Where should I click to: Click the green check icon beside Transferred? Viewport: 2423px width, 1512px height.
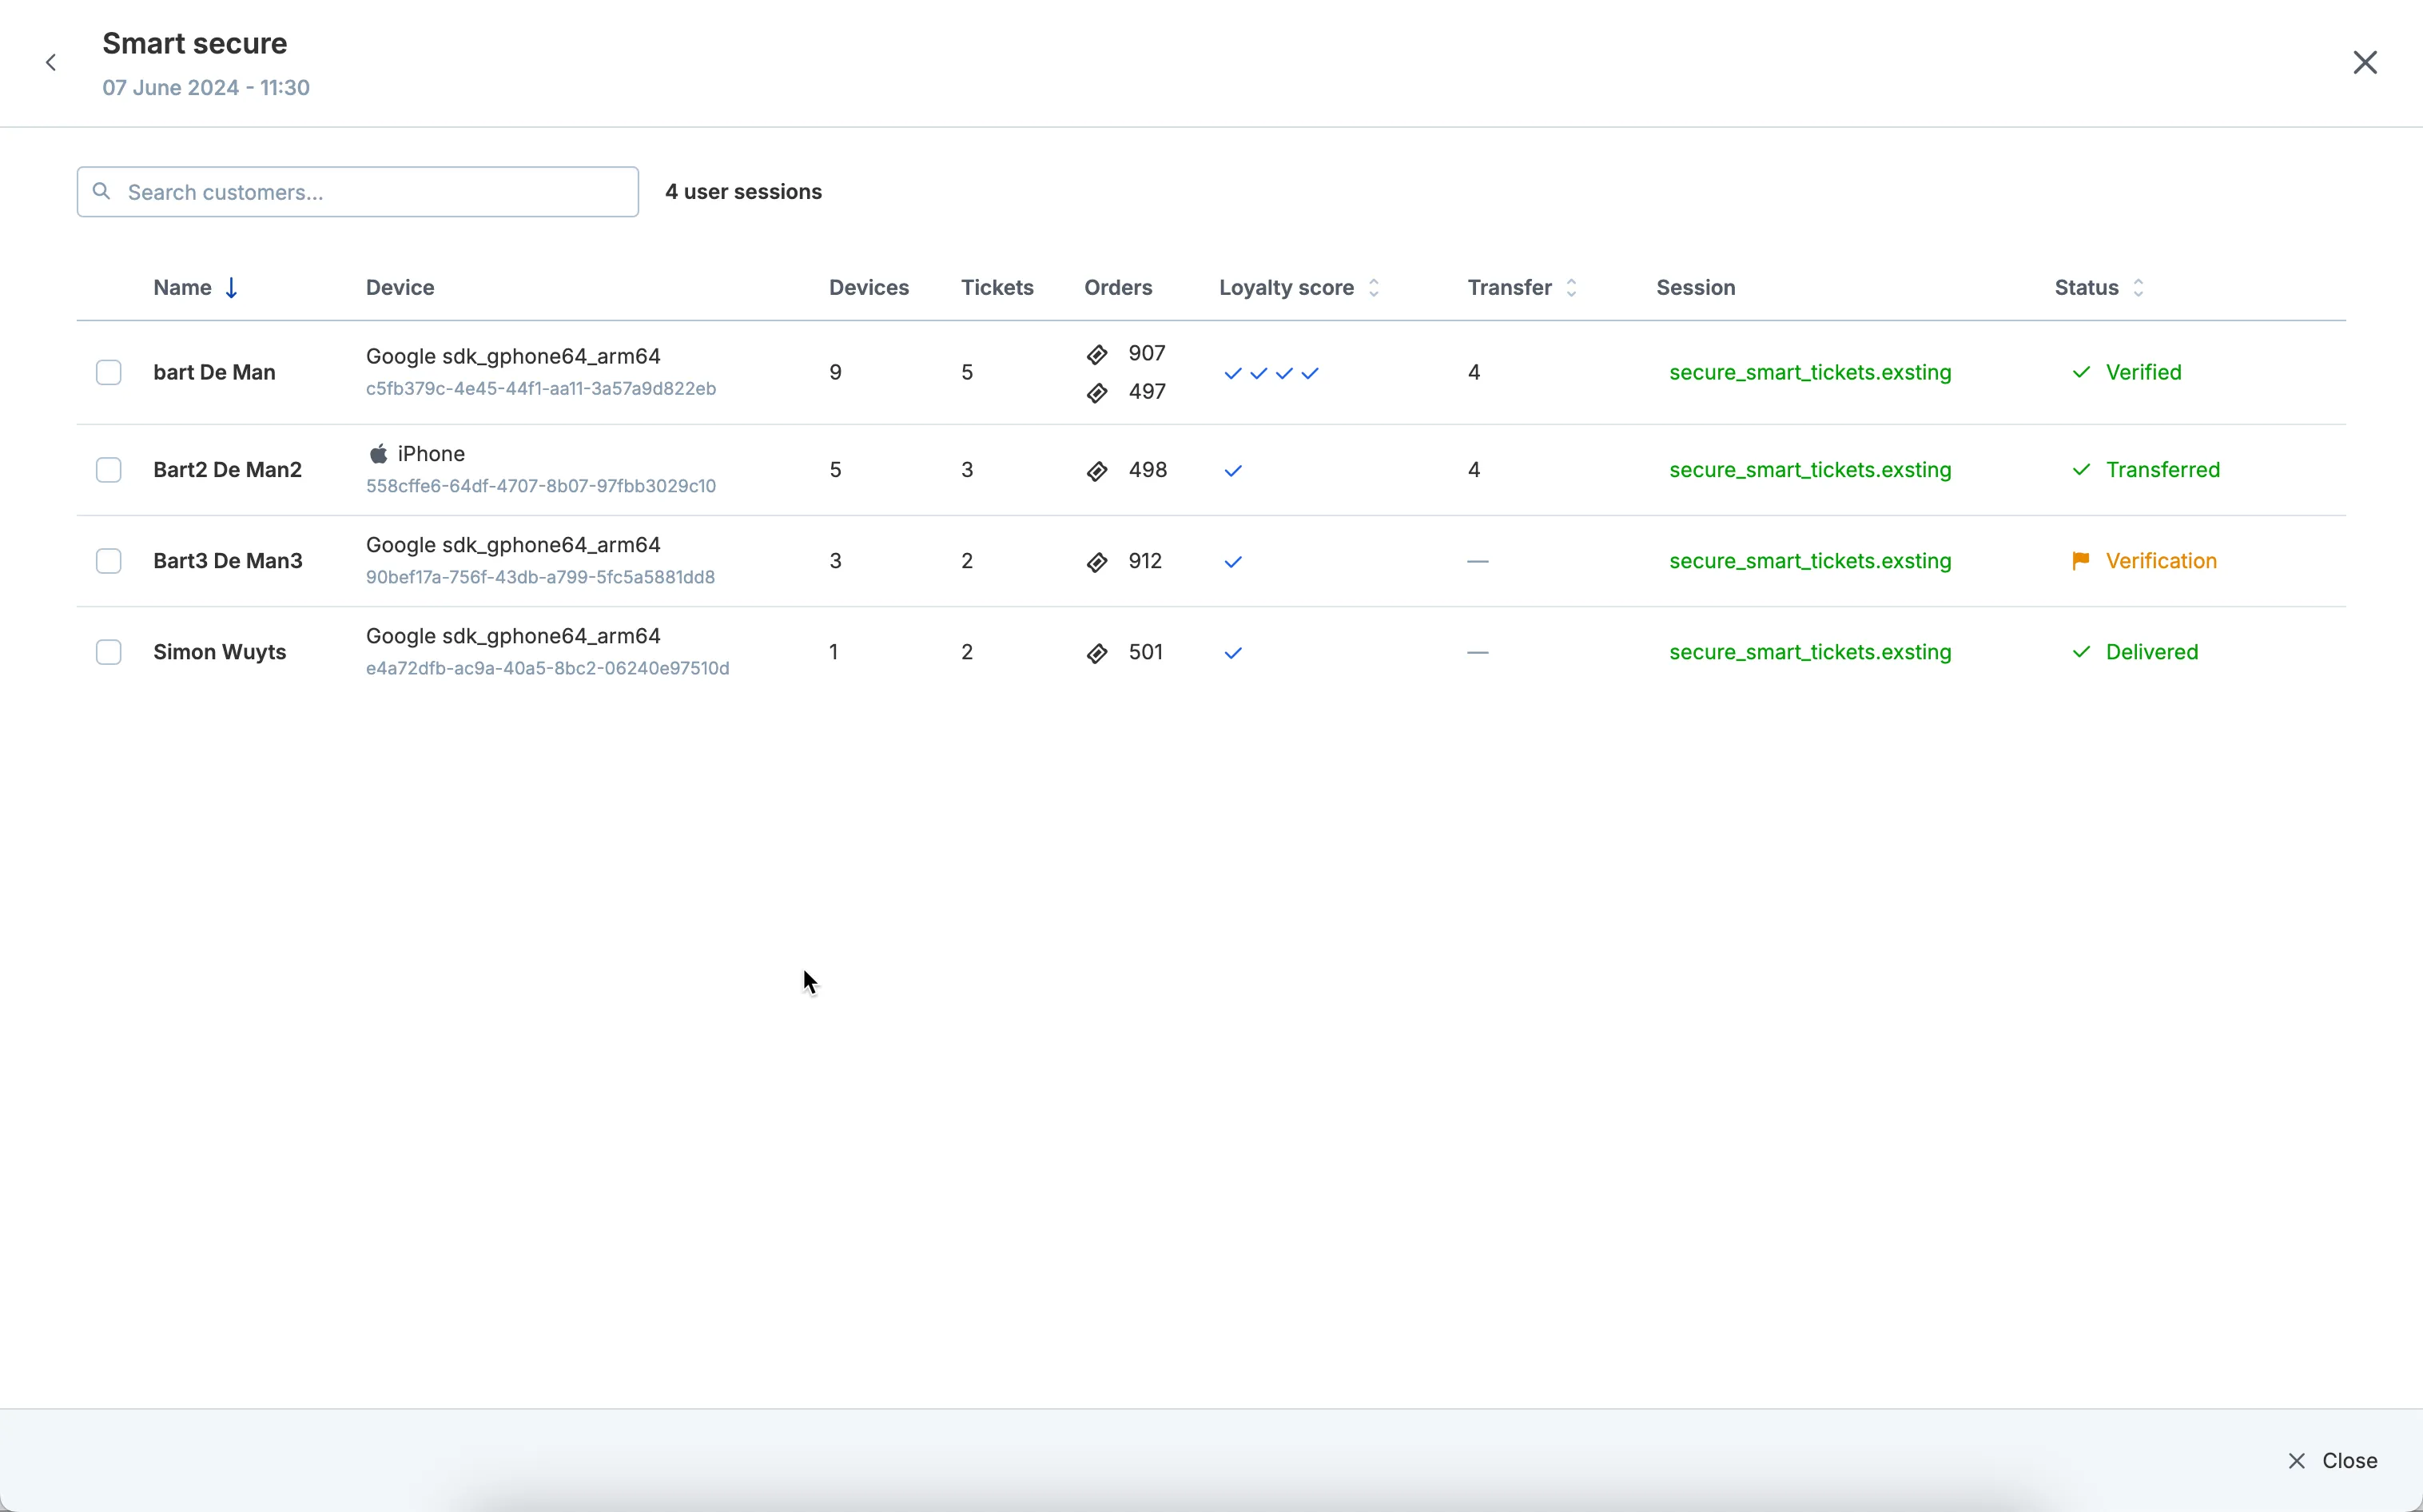(2081, 470)
